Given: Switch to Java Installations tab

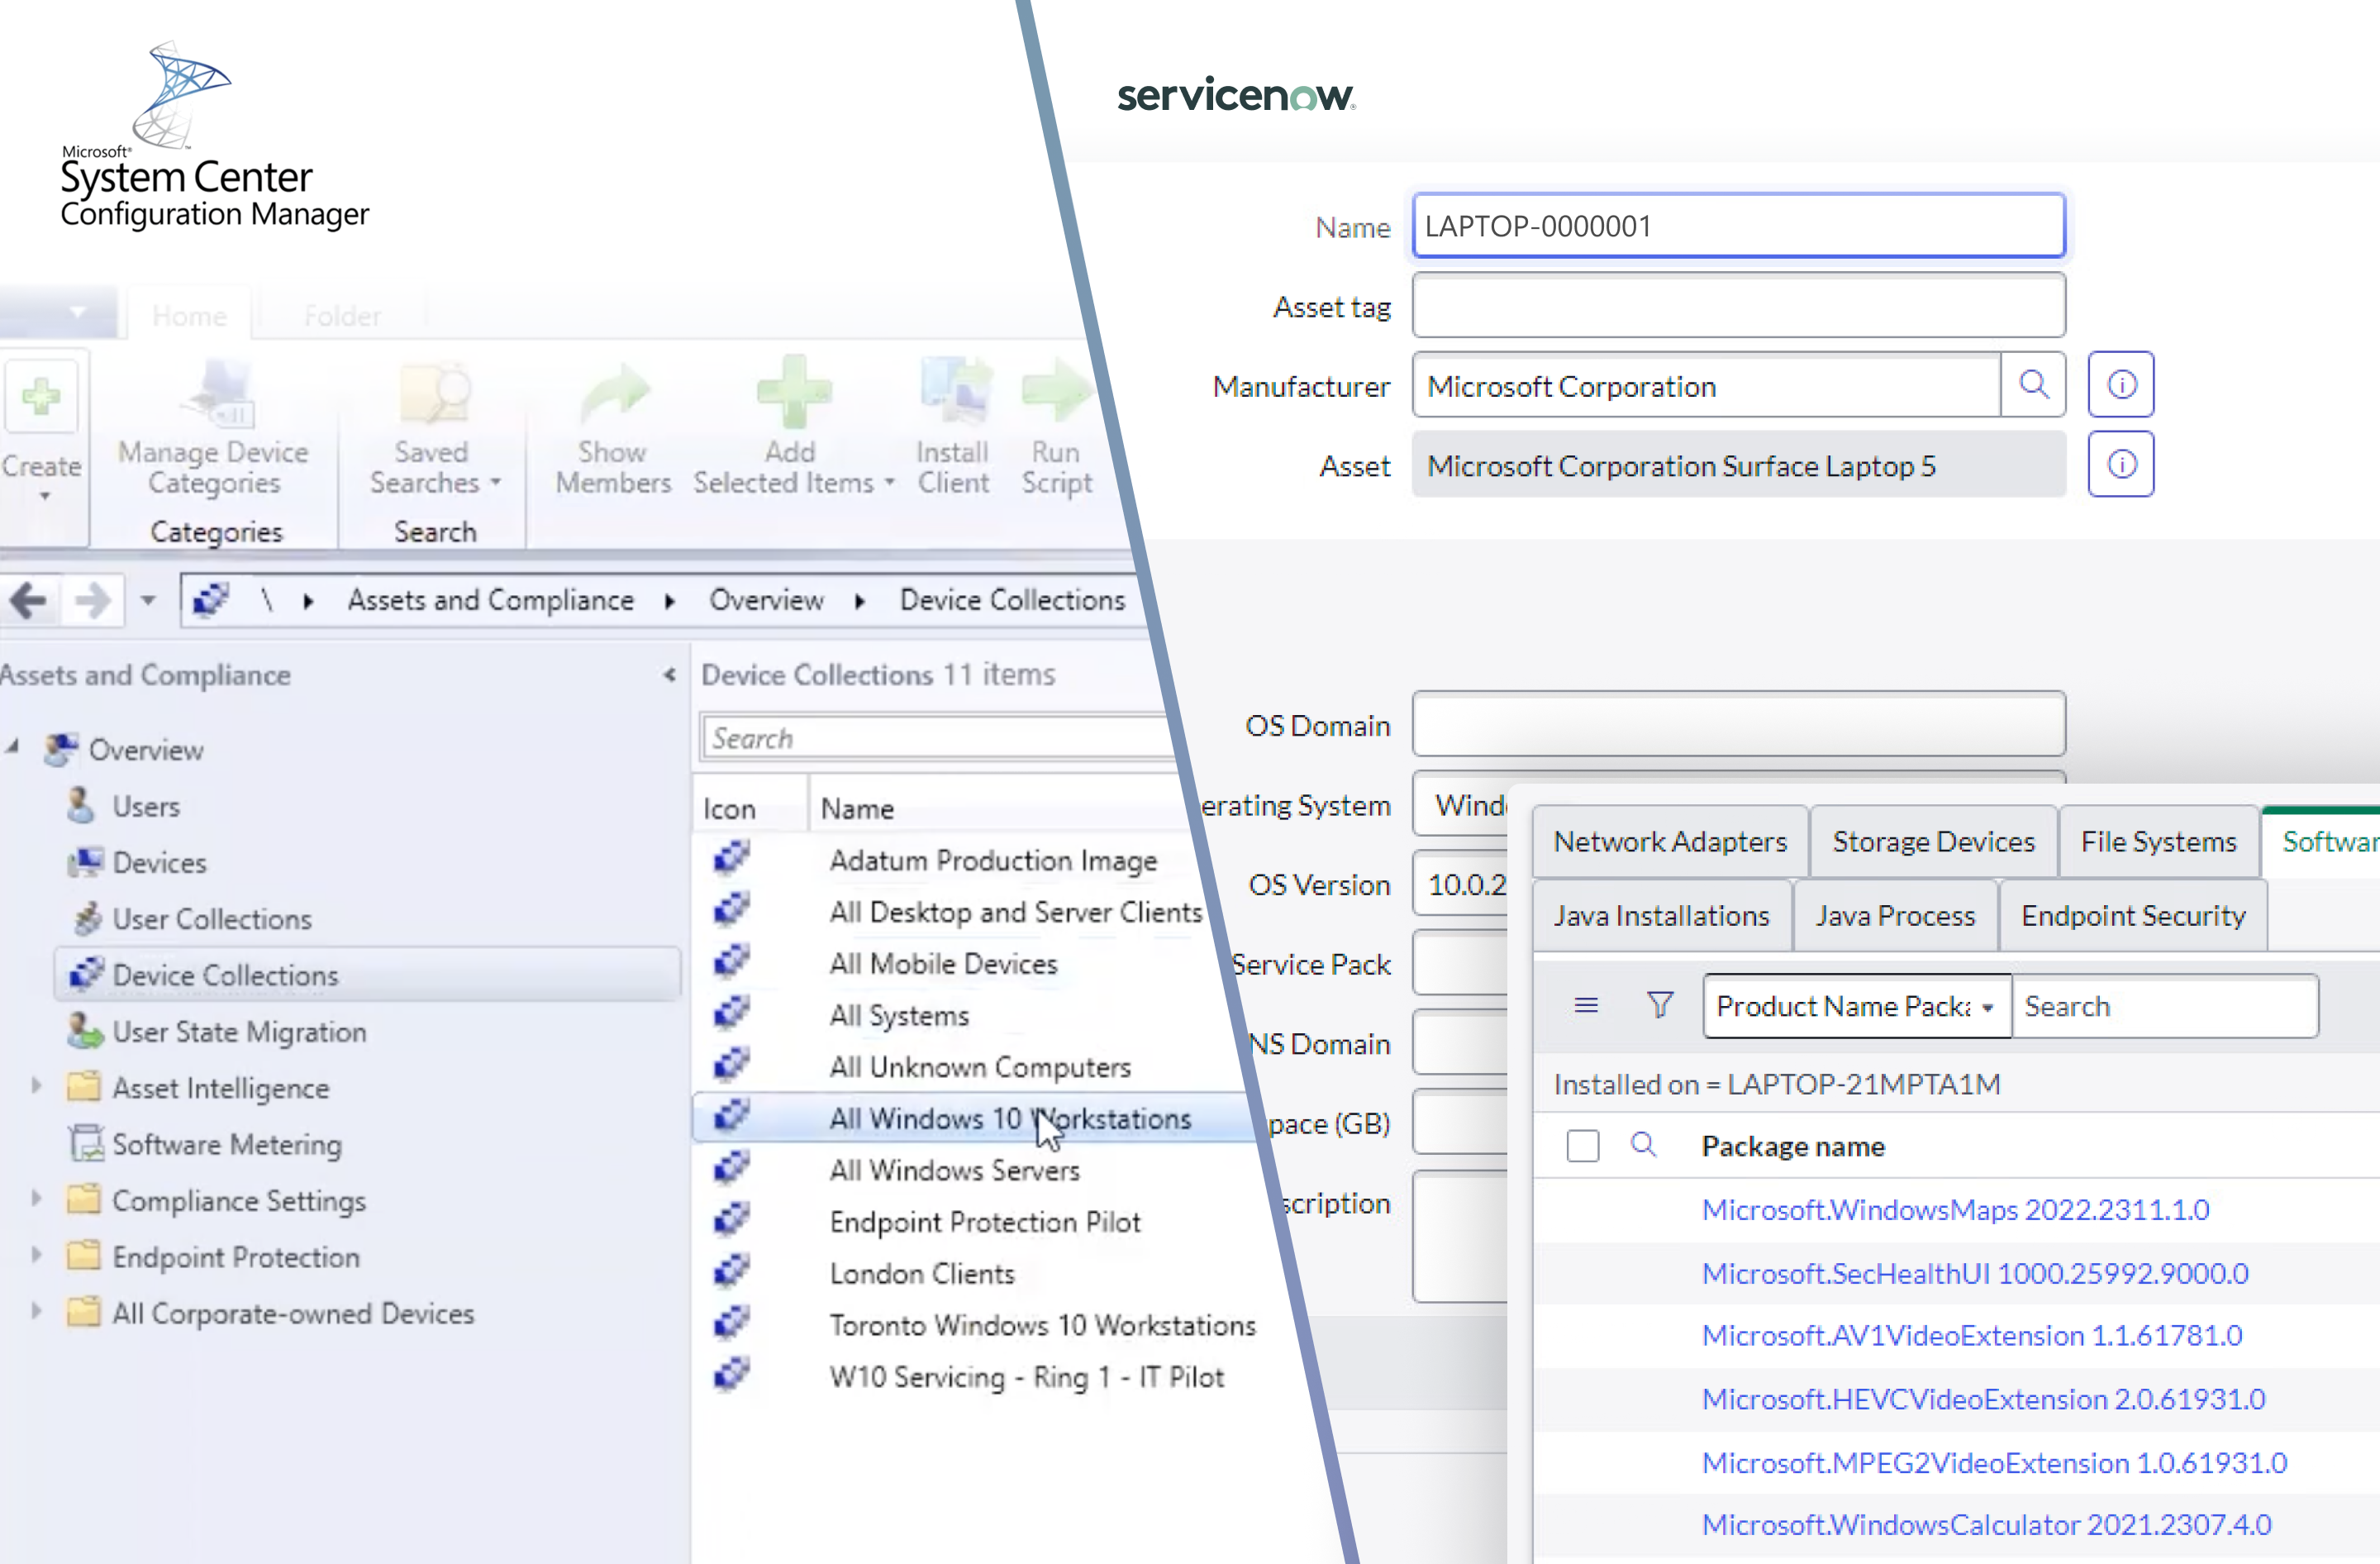Looking at the screenshot, I should tap(1661, 916).
